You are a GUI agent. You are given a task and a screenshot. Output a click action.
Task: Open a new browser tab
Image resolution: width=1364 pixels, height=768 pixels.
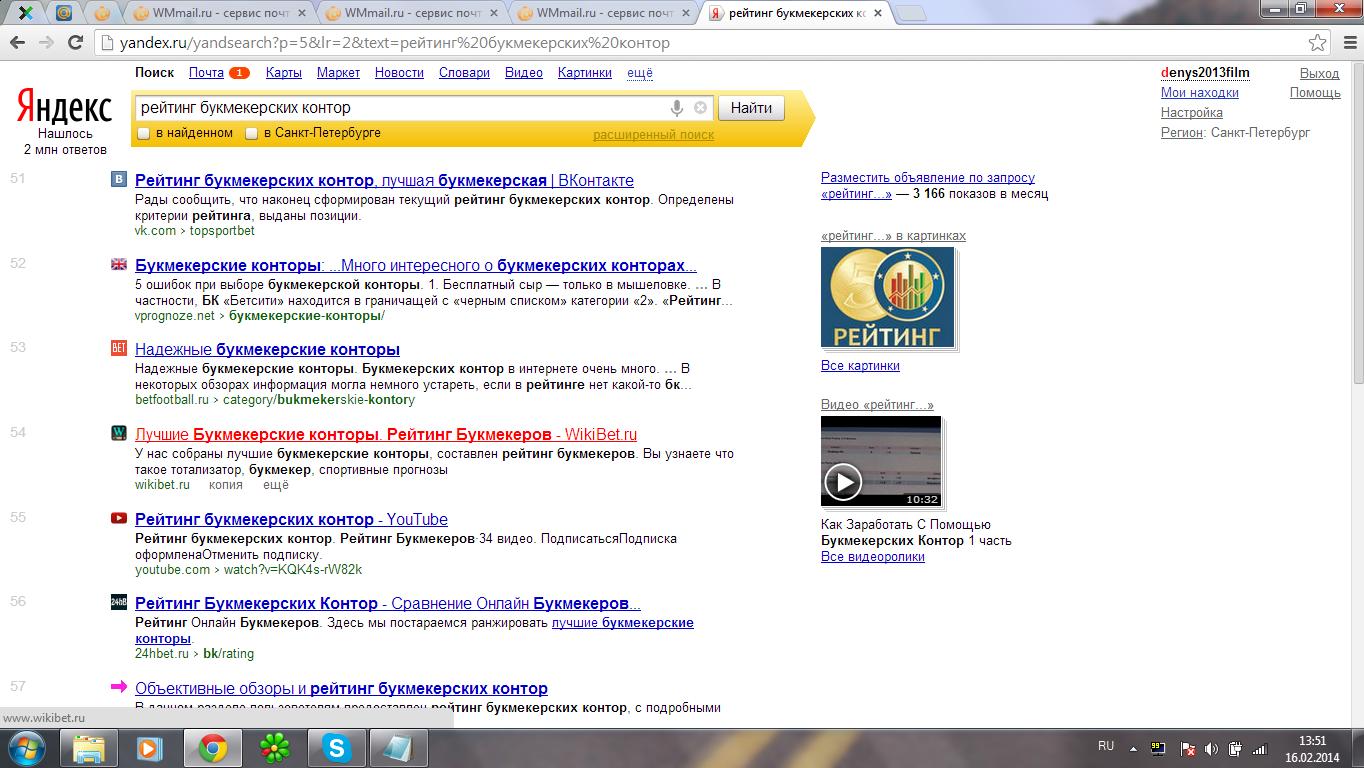(x=910, y=13)
